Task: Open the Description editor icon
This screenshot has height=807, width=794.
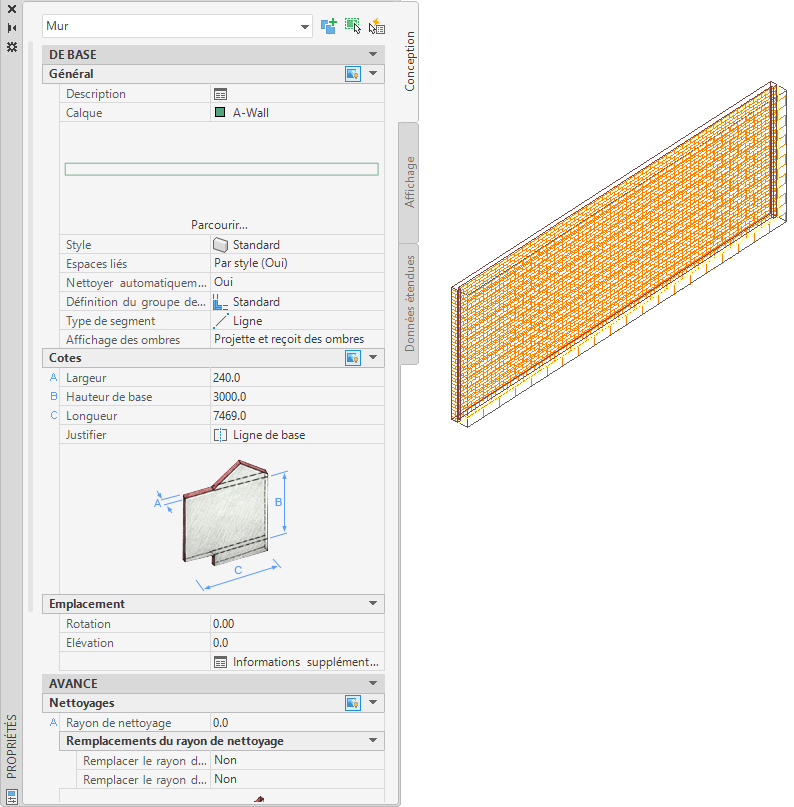Action: [220, 94]
